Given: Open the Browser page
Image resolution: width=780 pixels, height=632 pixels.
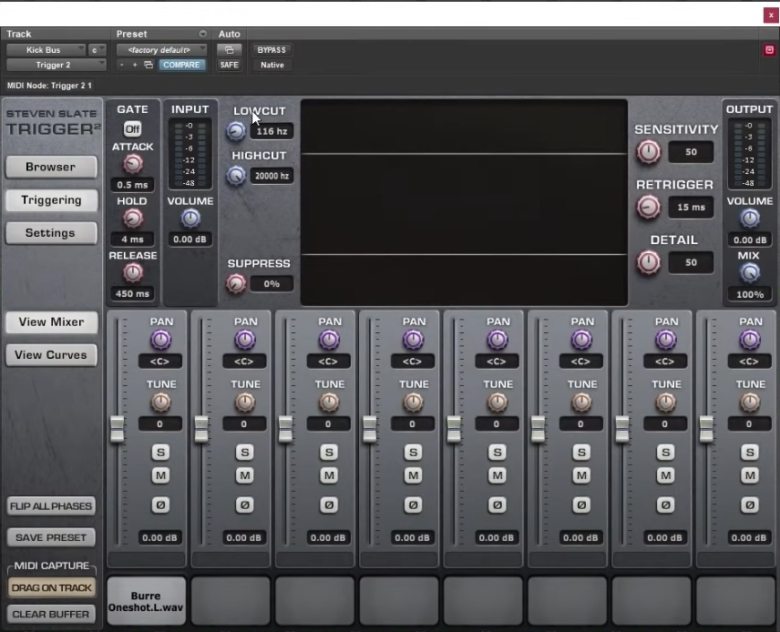Looking at the screenshot, I should [x=51, y=167].
